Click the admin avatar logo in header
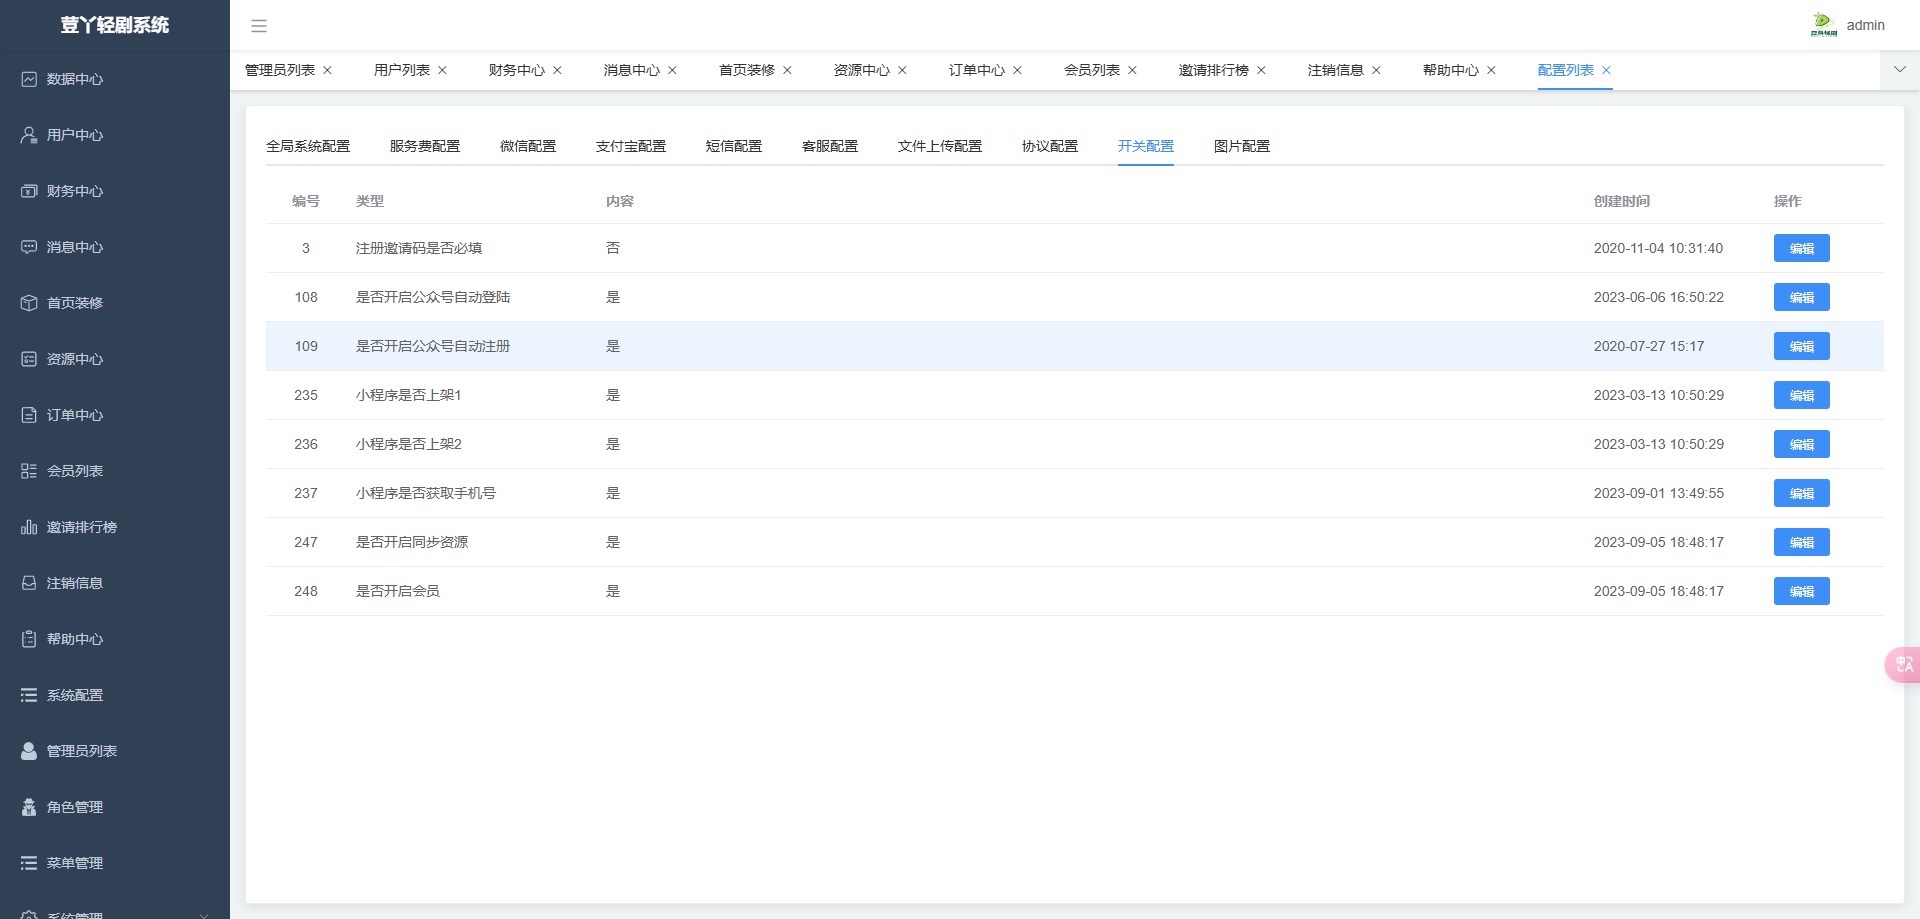This screenshot has width=1920, height=919. [1823, 25]
